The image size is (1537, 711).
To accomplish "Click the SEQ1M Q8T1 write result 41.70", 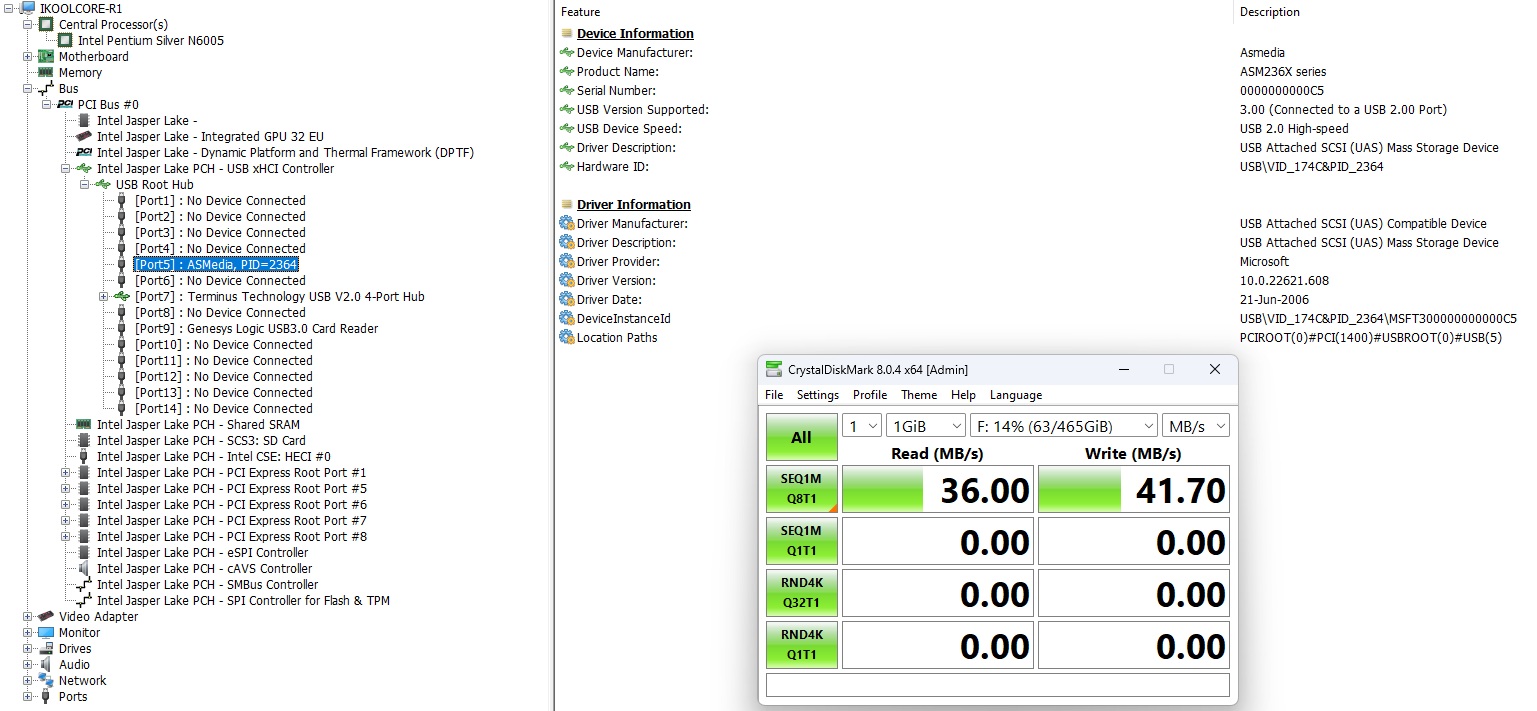I will click(x=1134, y=489).
